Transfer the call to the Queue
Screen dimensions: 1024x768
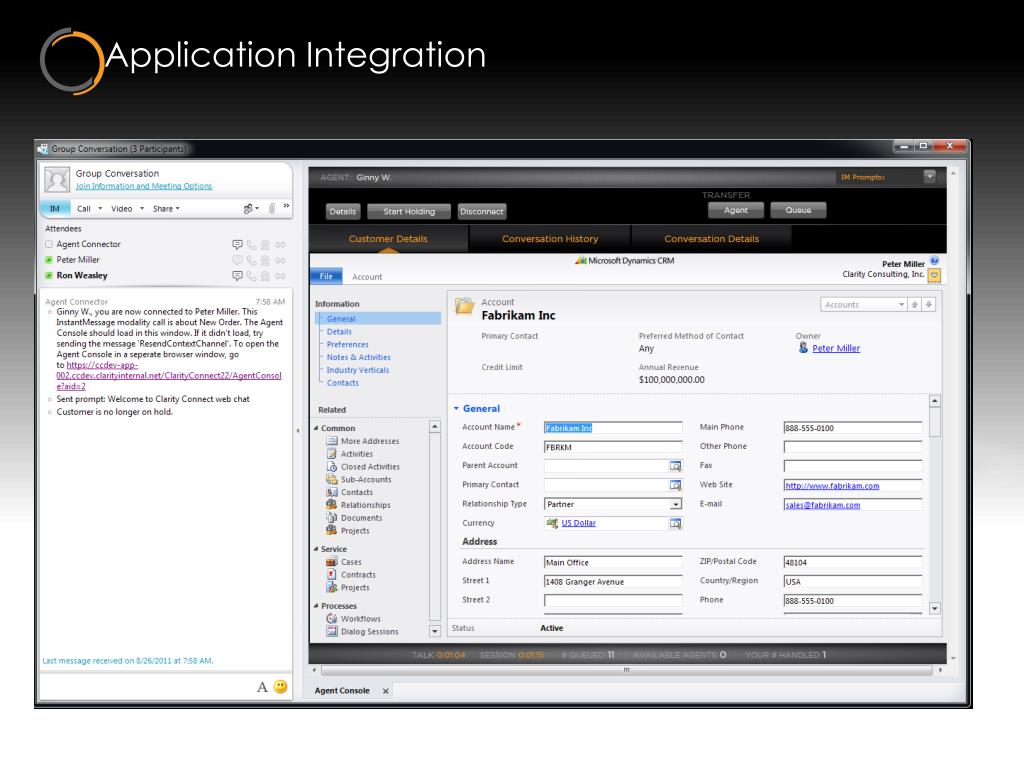point(798,210)
